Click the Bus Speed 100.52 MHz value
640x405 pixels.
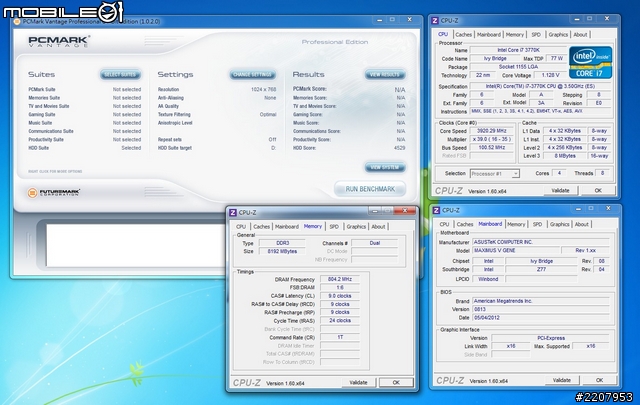[x=492, y=147]
